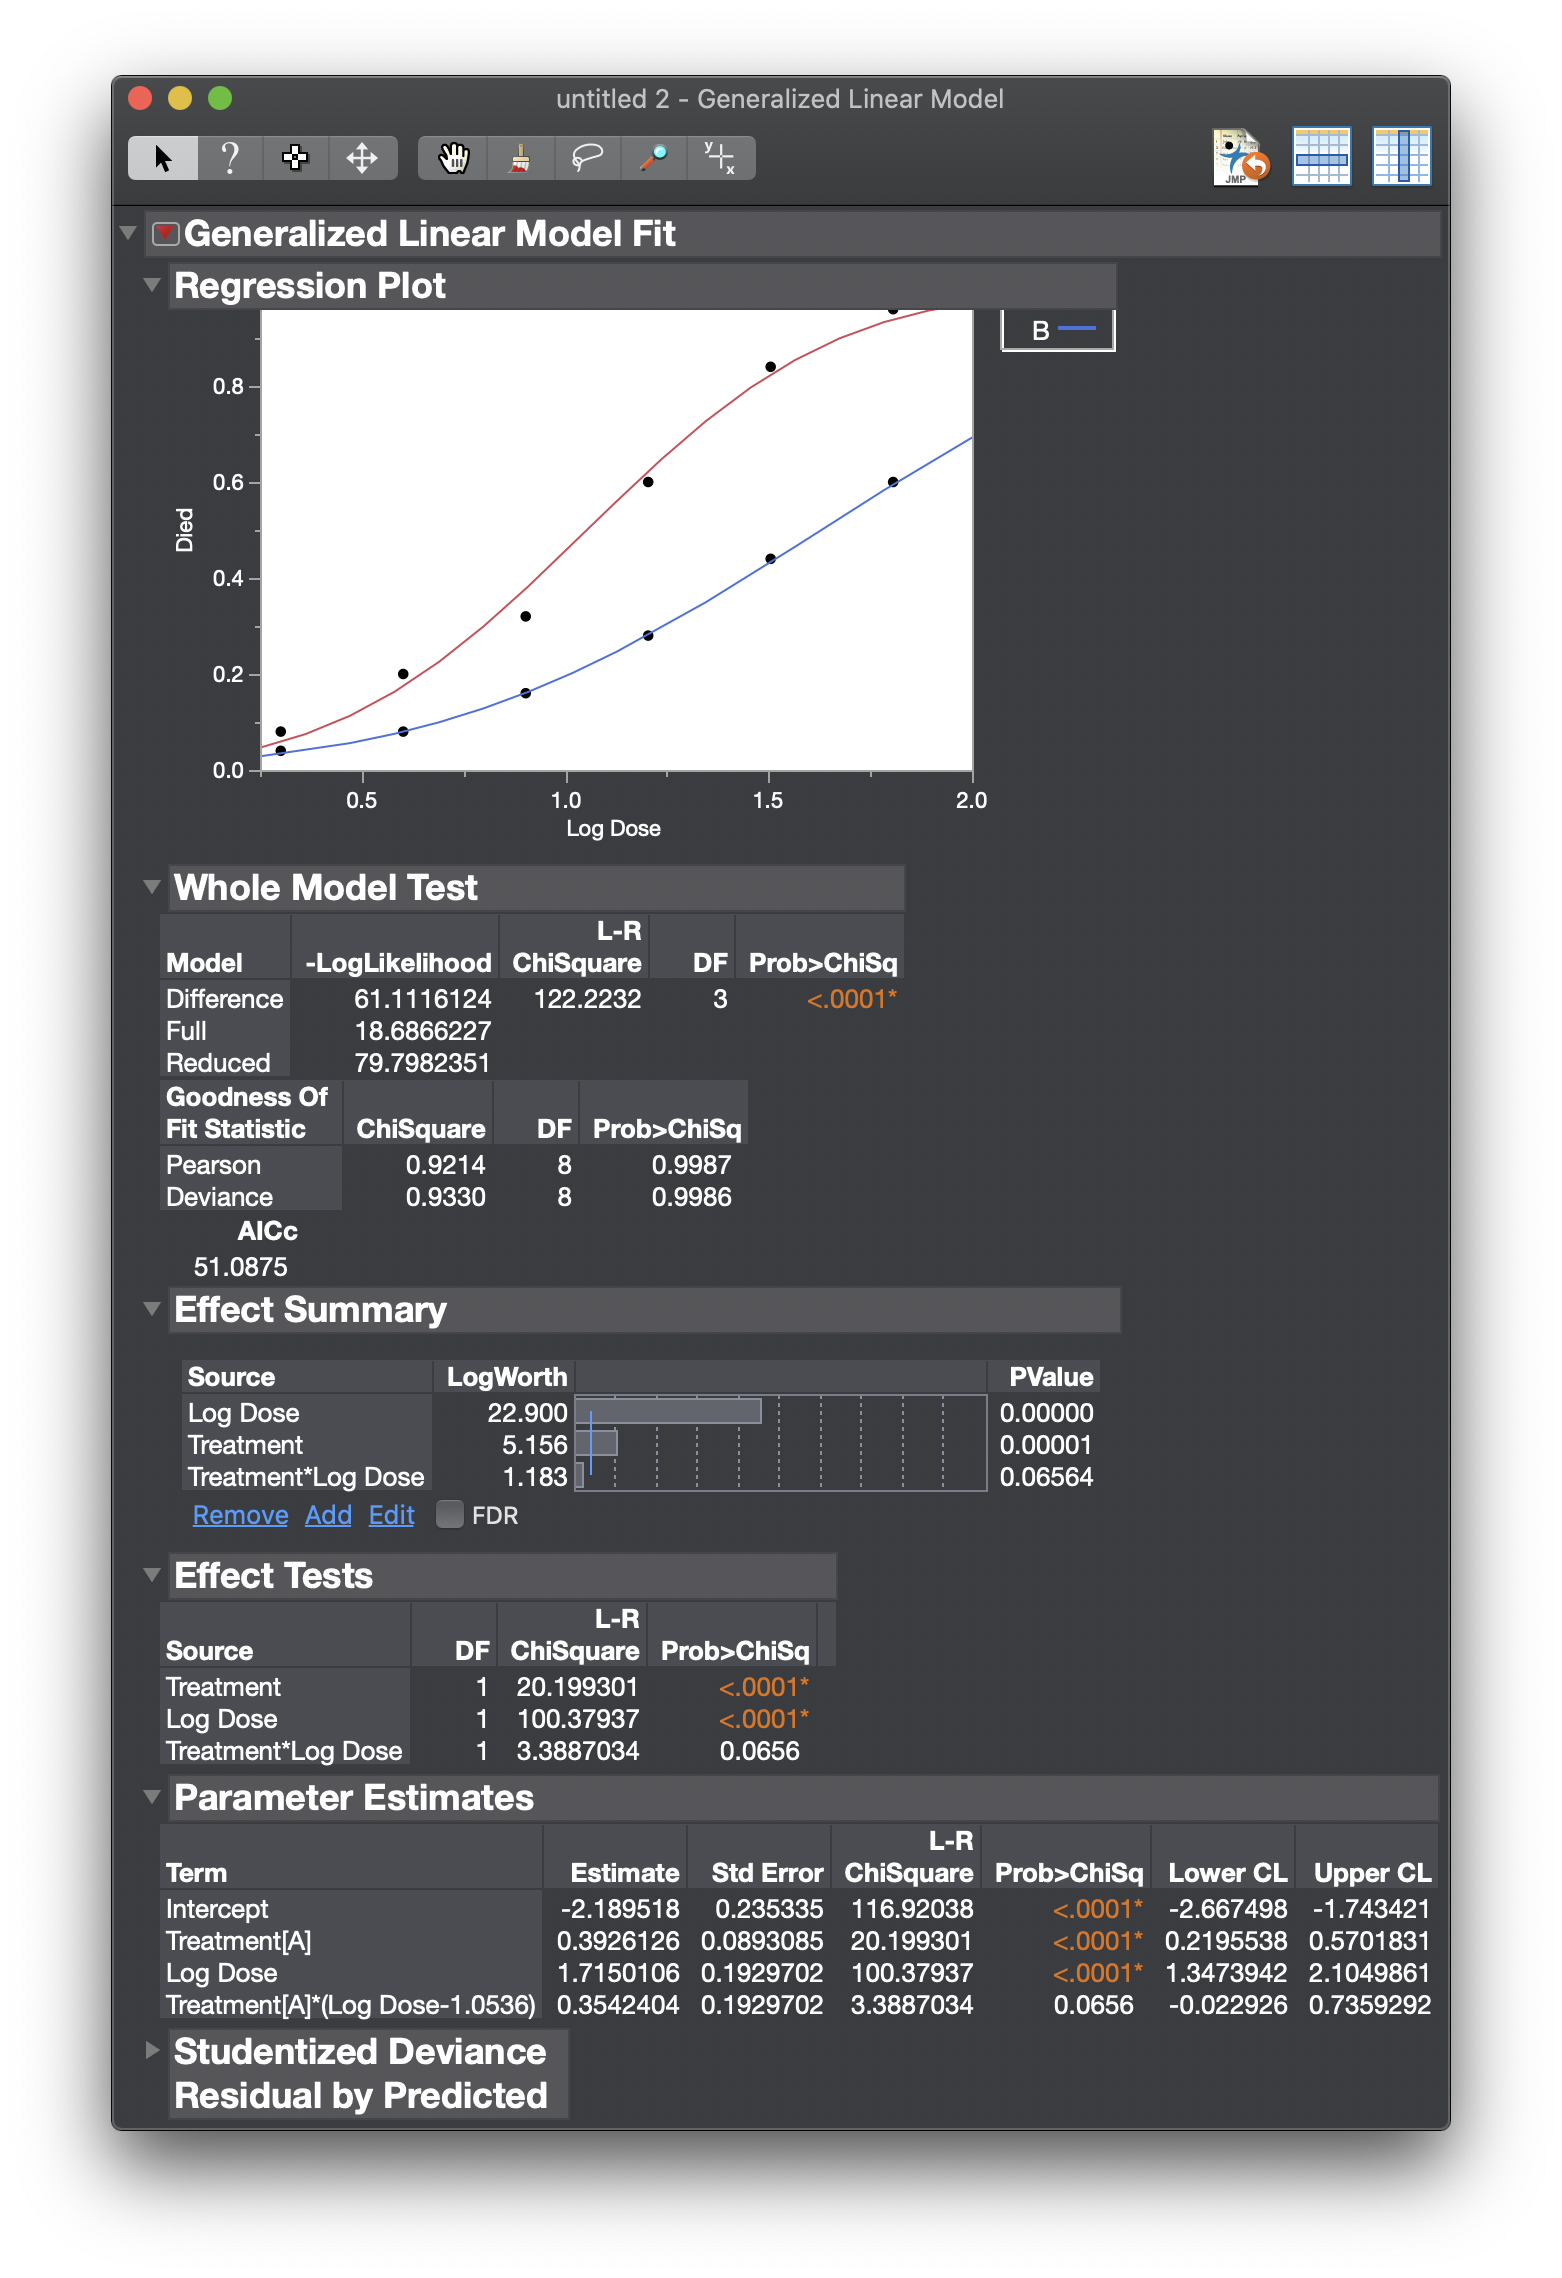Collapse the Effect Tests section
This screenshot has width=1562, height=2278.
coord(152,1575)
